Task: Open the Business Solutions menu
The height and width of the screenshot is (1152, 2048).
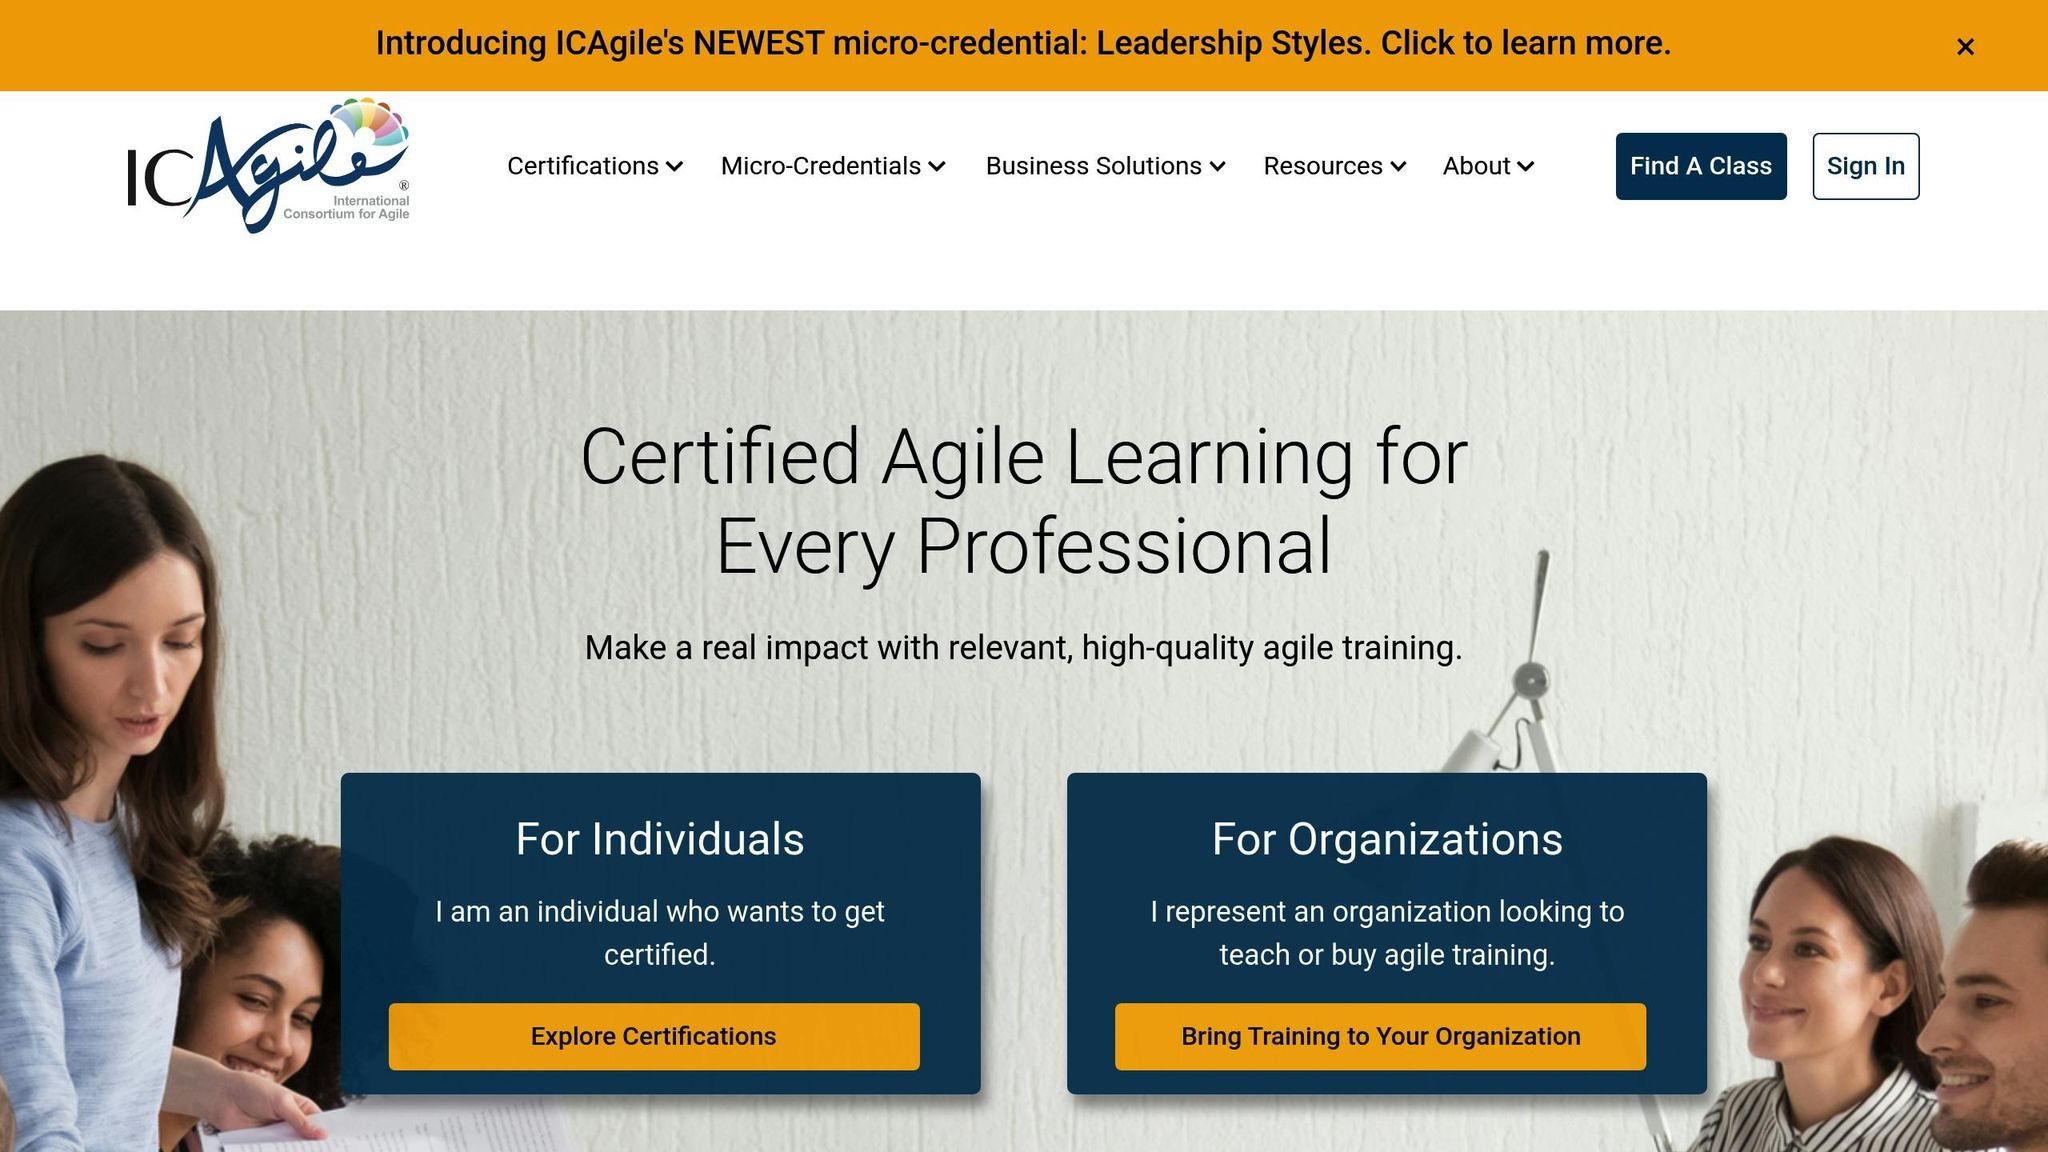Action: click(1094, 166)
